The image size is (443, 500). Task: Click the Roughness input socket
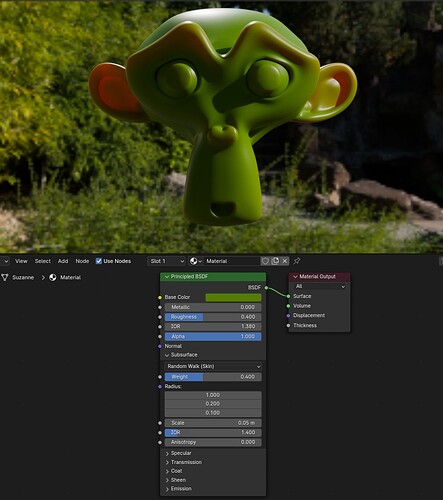(x=160, y=317)
